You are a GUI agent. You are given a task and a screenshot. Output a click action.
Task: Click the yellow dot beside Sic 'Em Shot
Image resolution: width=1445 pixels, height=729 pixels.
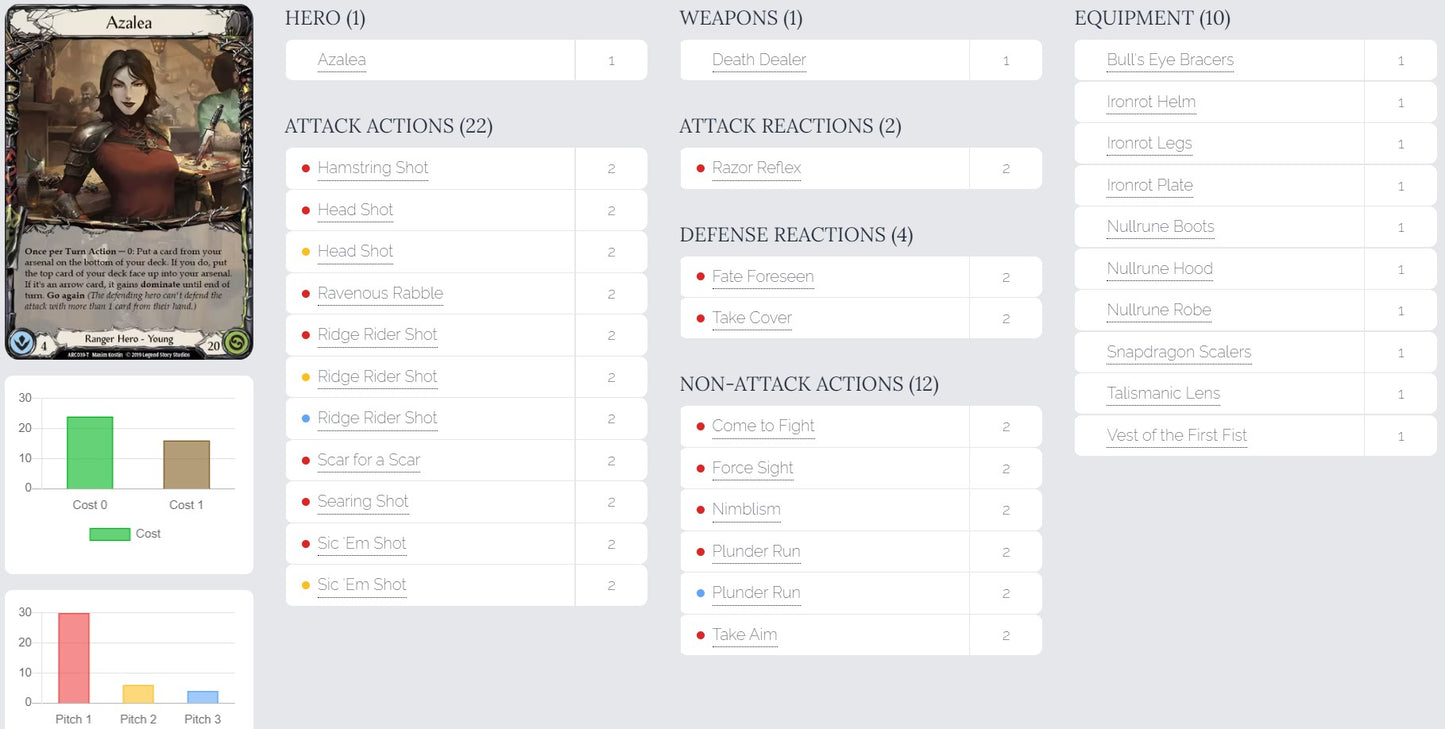(306, 586)
